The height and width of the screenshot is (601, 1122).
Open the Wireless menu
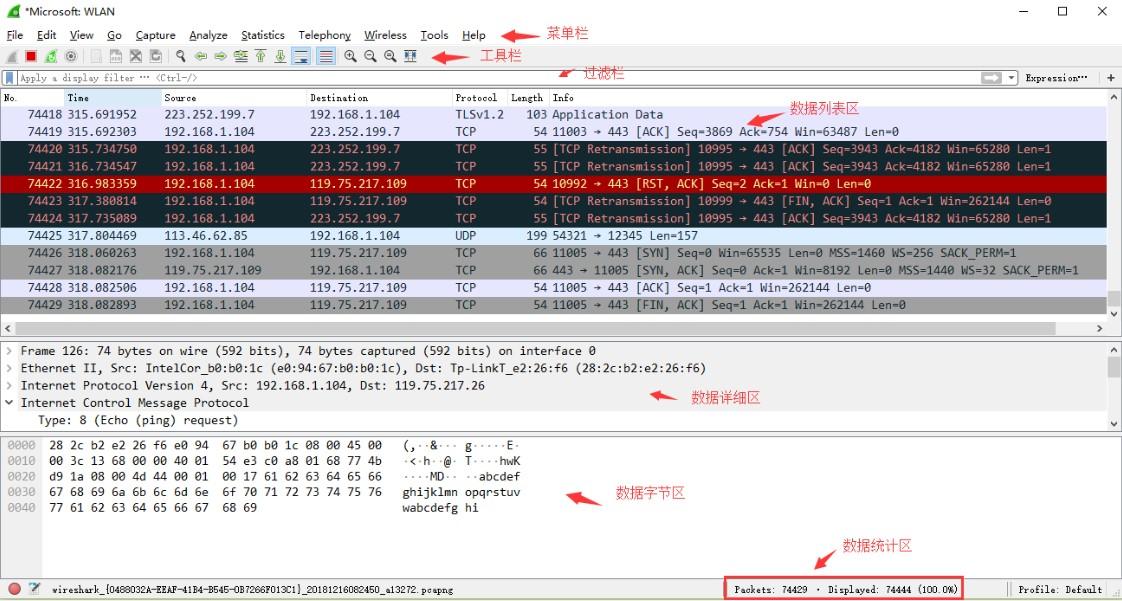[x=385, y=35]
